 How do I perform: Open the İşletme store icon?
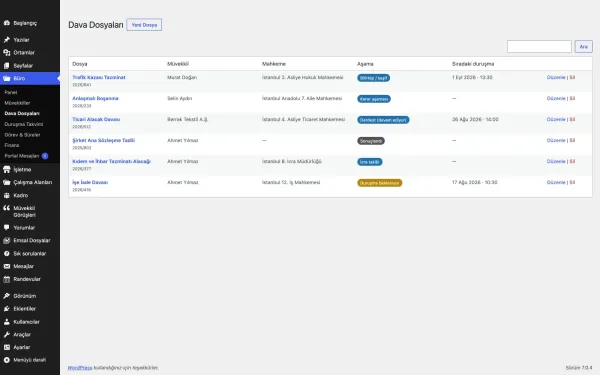[7, 170]
